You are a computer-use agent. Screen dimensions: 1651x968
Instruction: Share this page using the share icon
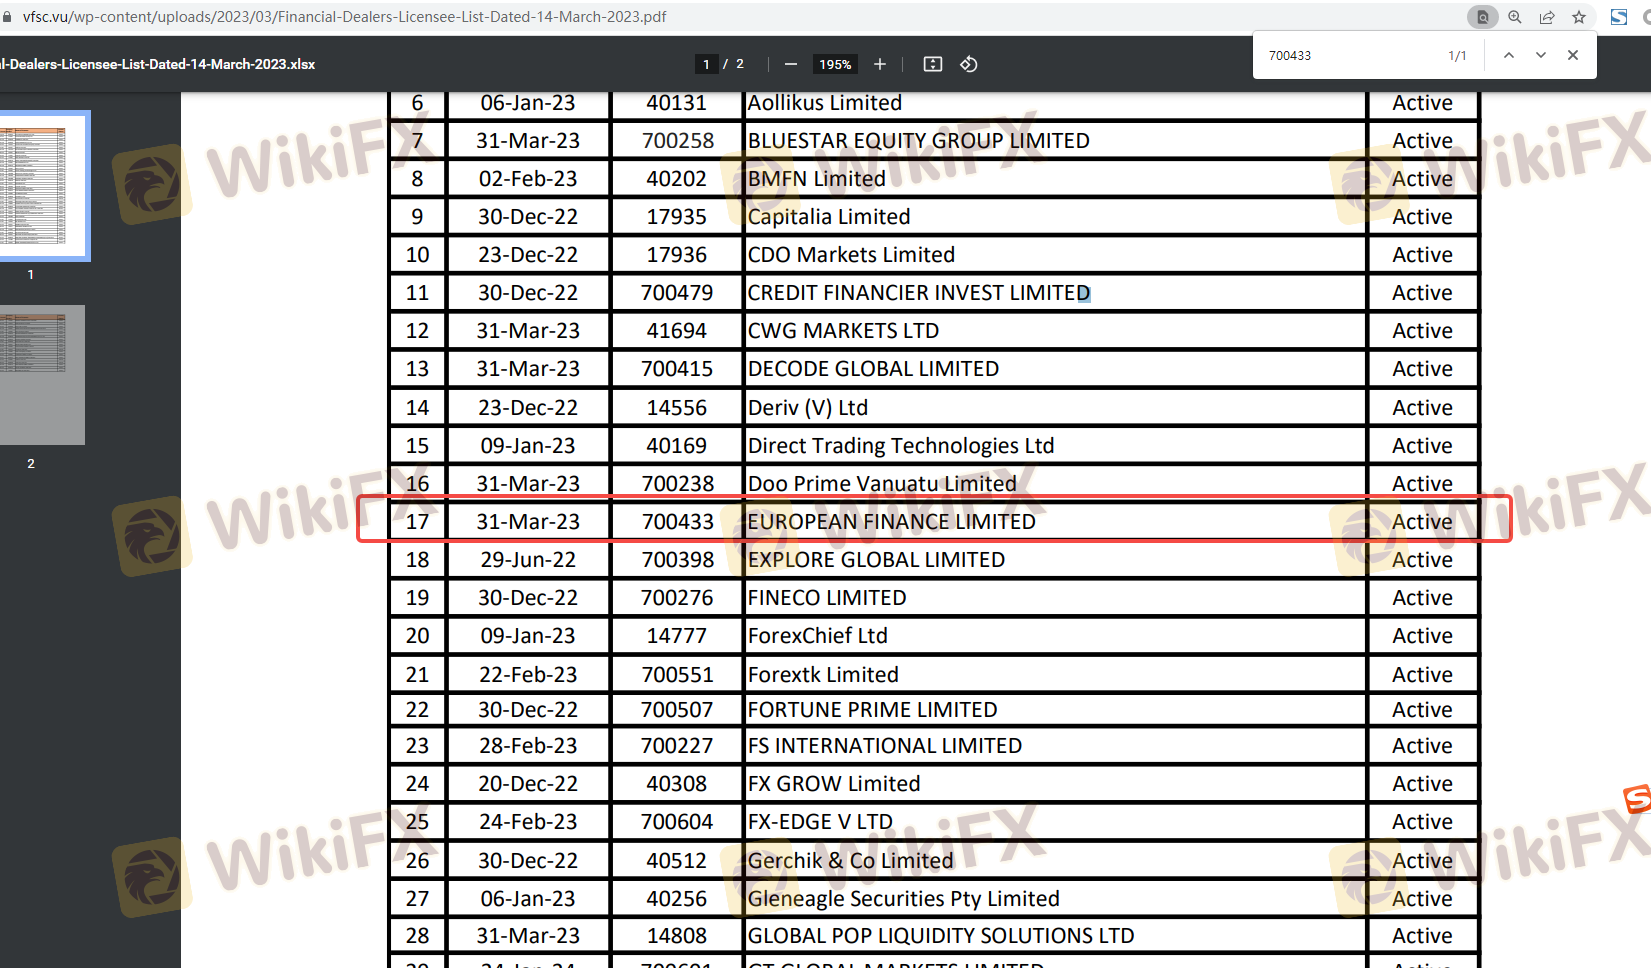coord(1547,17)
